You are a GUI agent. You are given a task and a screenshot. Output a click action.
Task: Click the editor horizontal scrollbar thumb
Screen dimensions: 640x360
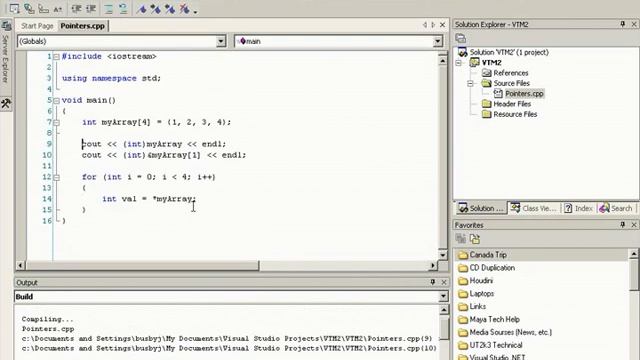click(x=142, y=266)
